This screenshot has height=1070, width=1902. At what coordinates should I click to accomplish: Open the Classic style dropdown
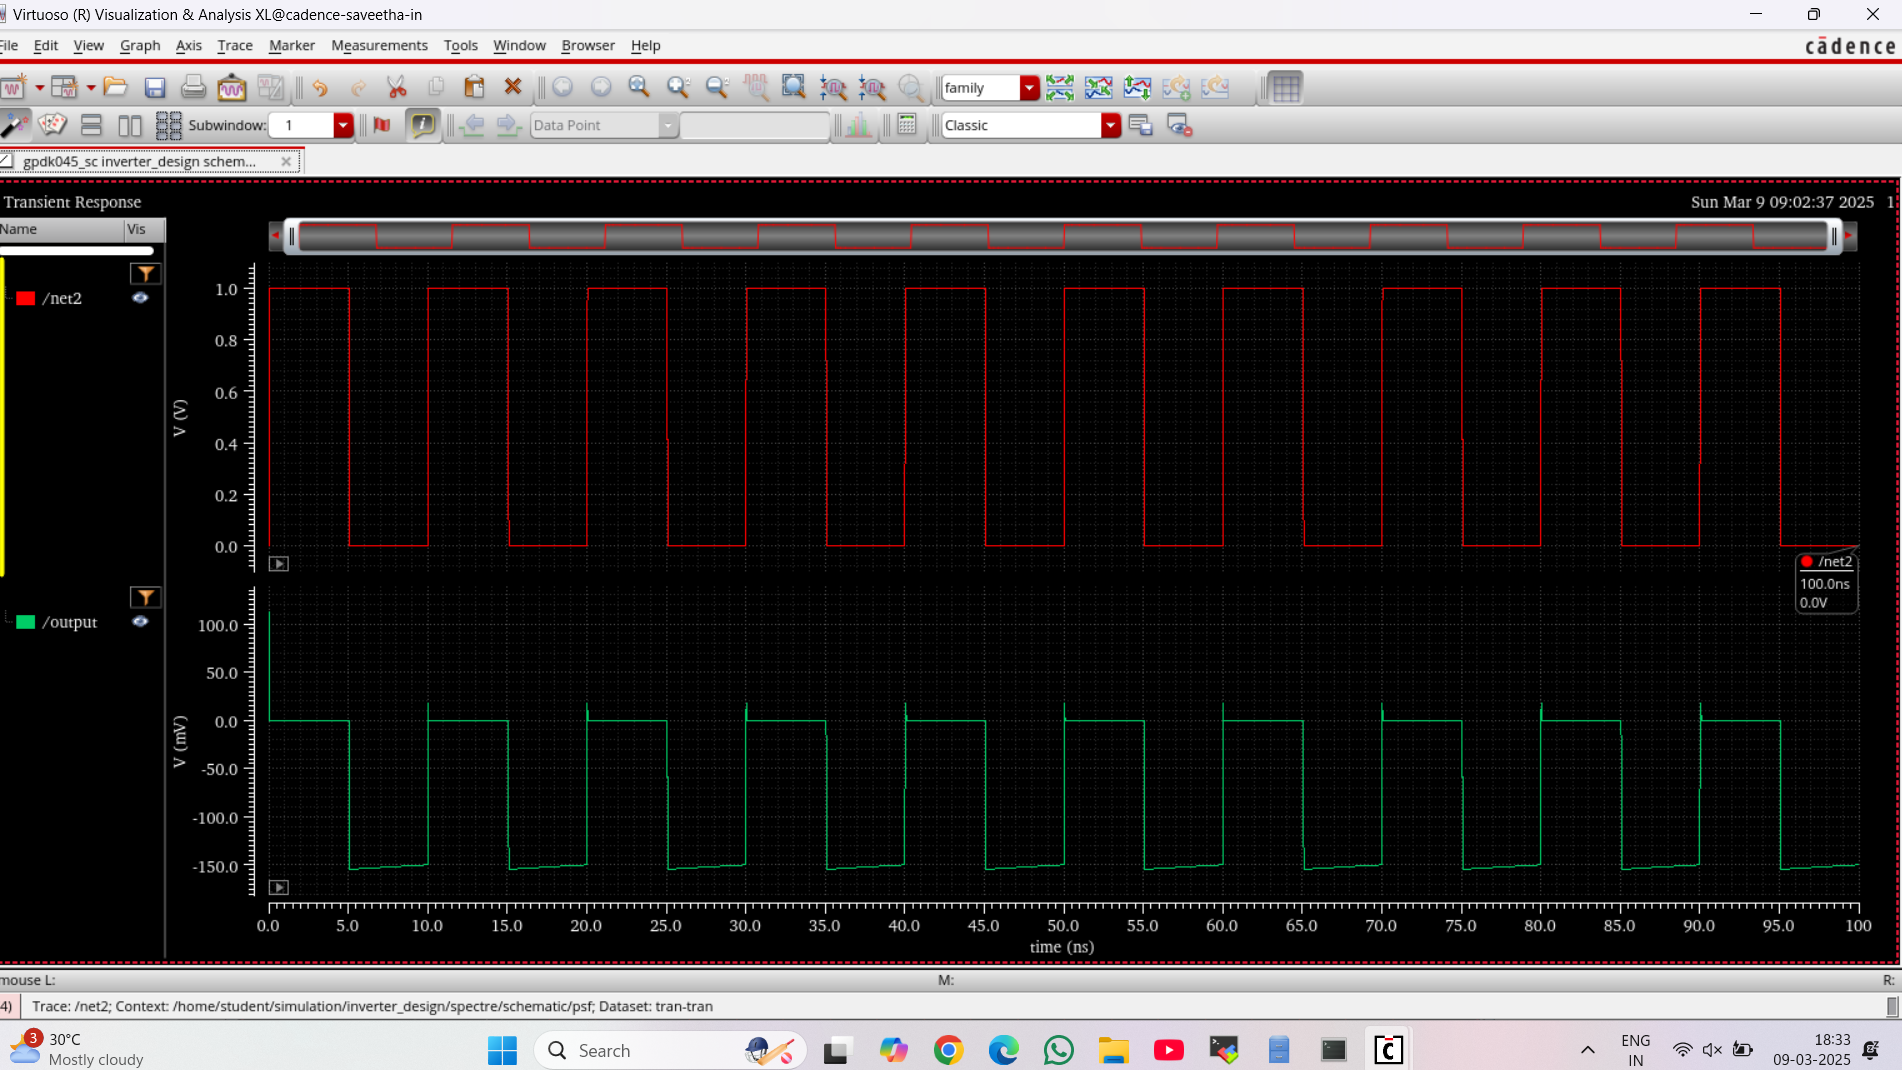1110,125
